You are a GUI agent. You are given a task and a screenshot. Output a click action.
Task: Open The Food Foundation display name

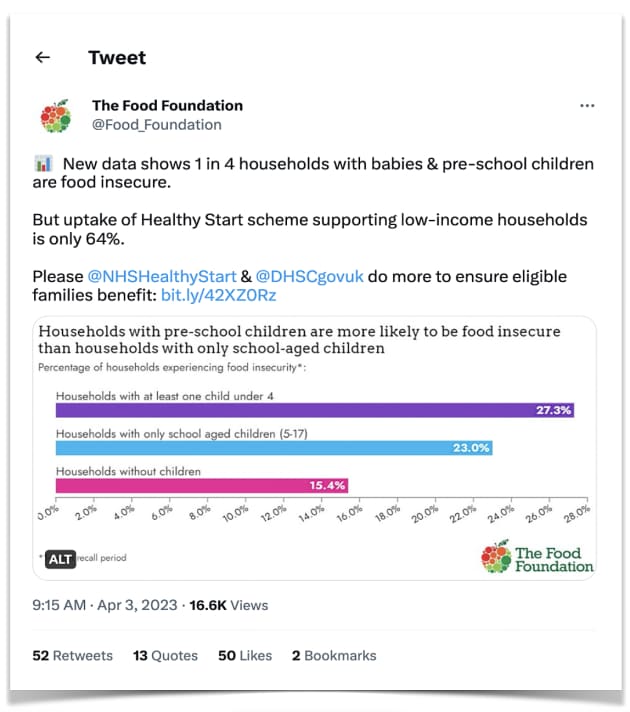tap(167, 105)
